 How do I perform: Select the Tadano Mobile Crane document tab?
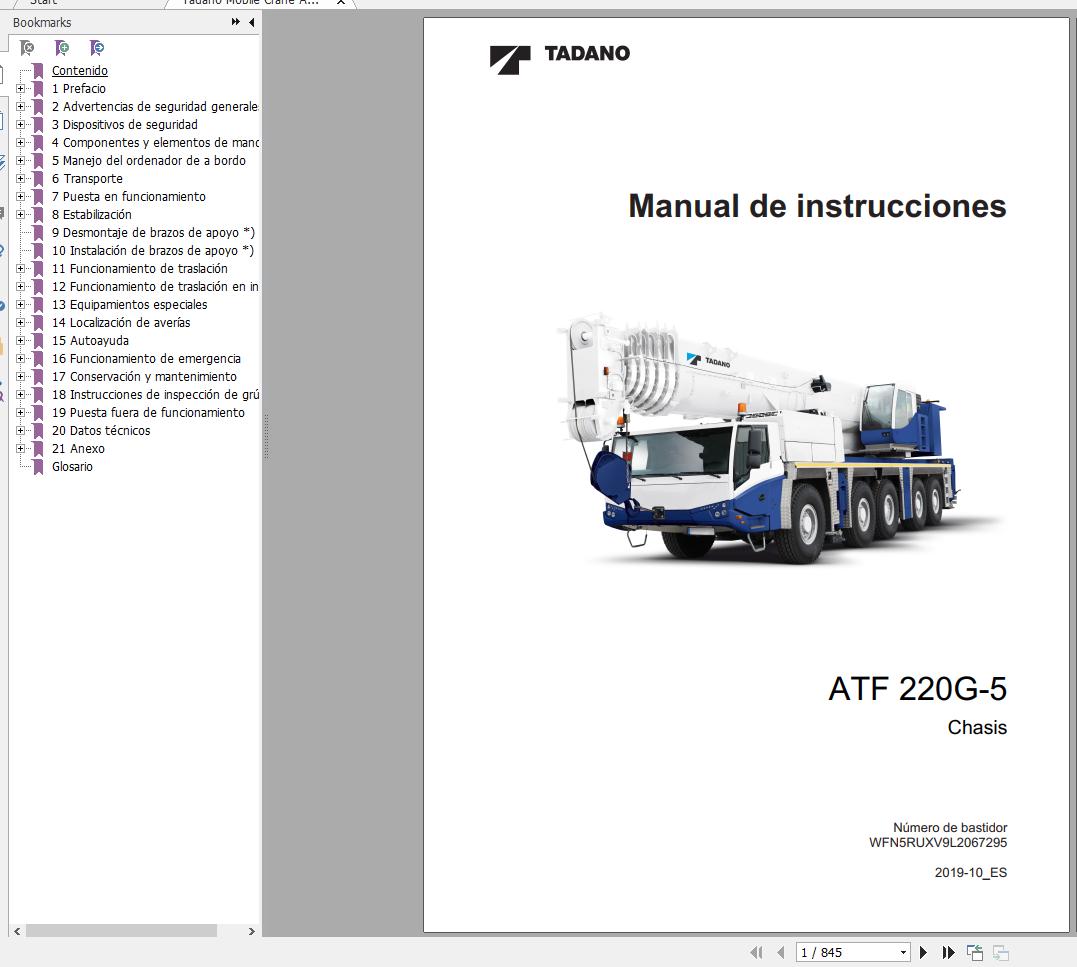pyautogui.click(x=250, y=3)
